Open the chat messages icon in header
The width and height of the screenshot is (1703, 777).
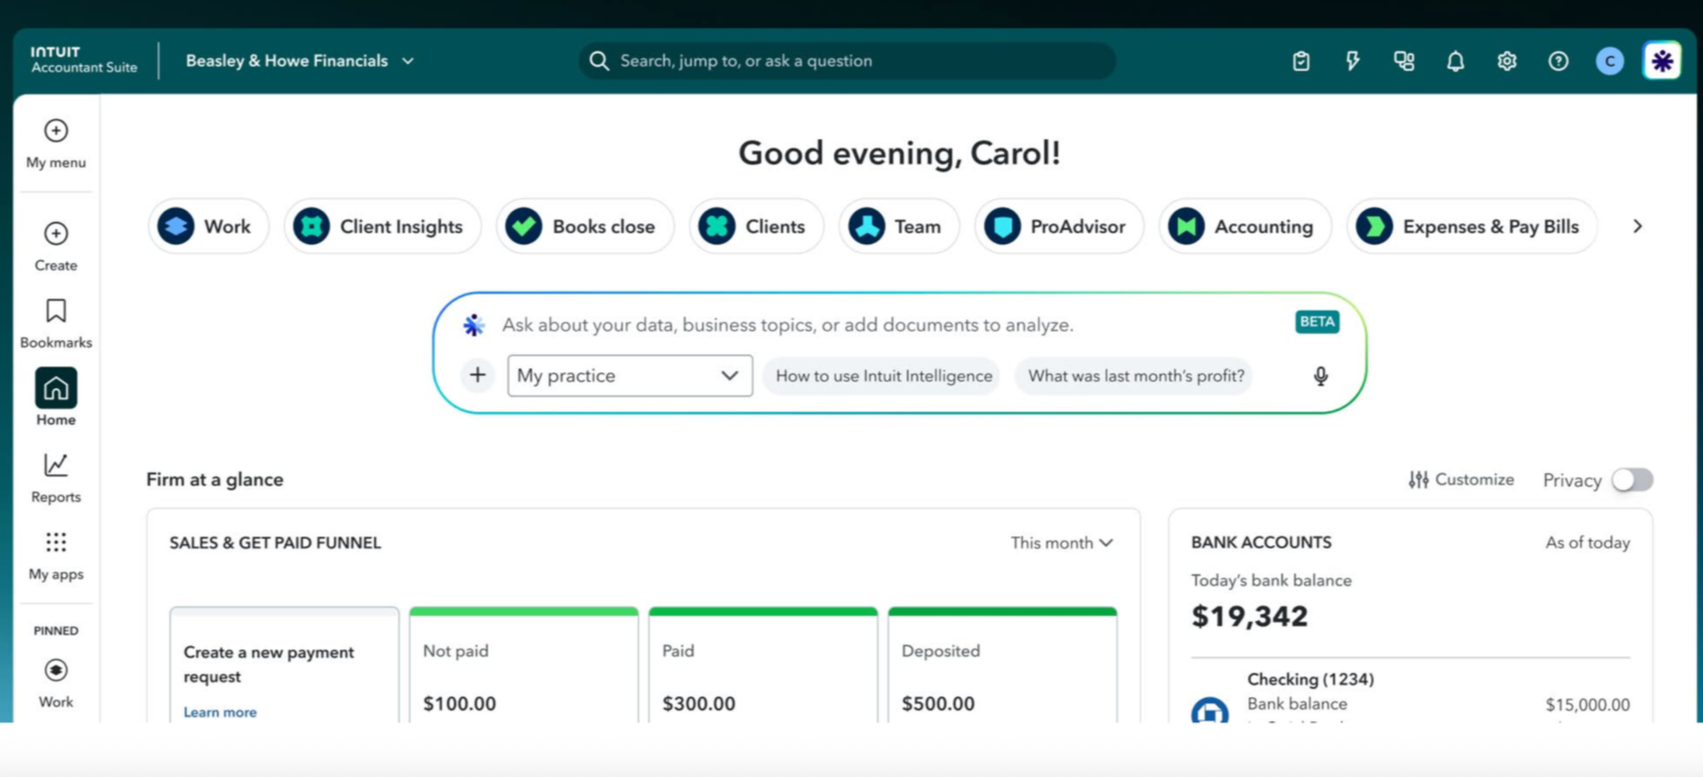click(x=1404, y=61)
